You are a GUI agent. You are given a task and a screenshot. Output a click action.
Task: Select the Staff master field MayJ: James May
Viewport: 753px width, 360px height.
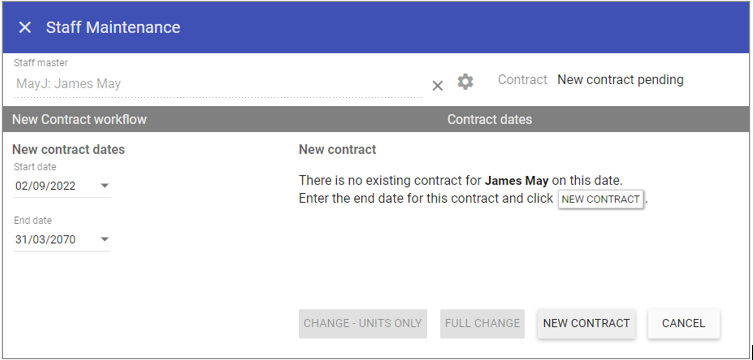(x=218, y=84)
